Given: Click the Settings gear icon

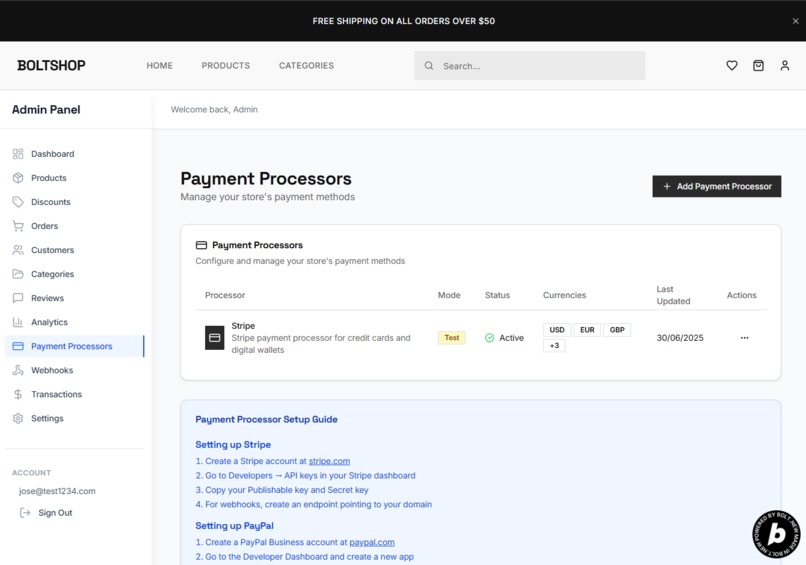Looking at the screenshot, I should 18,418.
